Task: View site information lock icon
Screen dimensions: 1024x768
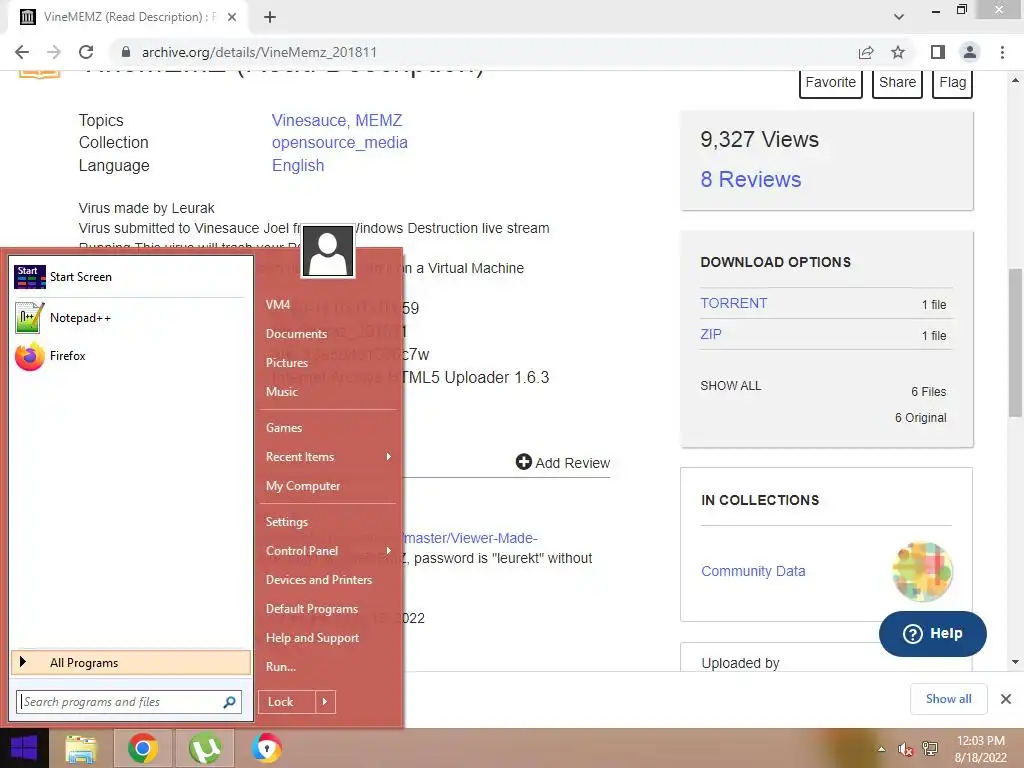Action: 126,52
